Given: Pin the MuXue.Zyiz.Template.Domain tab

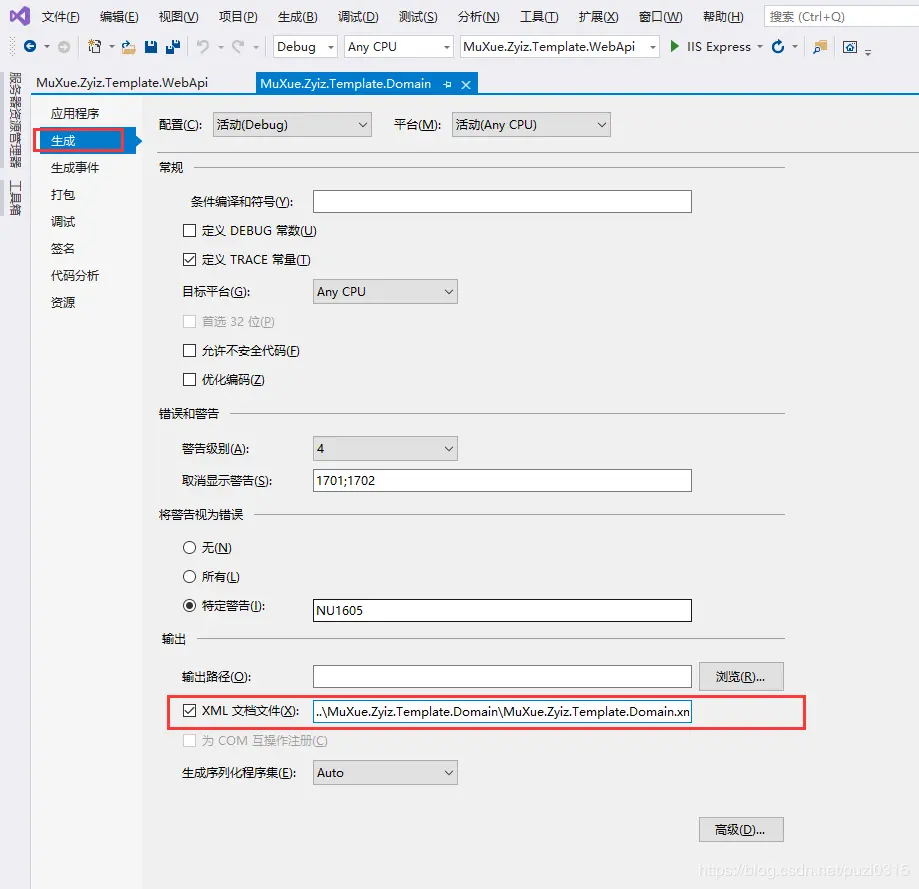Looking at the screenshot, I should pos(447,84).
